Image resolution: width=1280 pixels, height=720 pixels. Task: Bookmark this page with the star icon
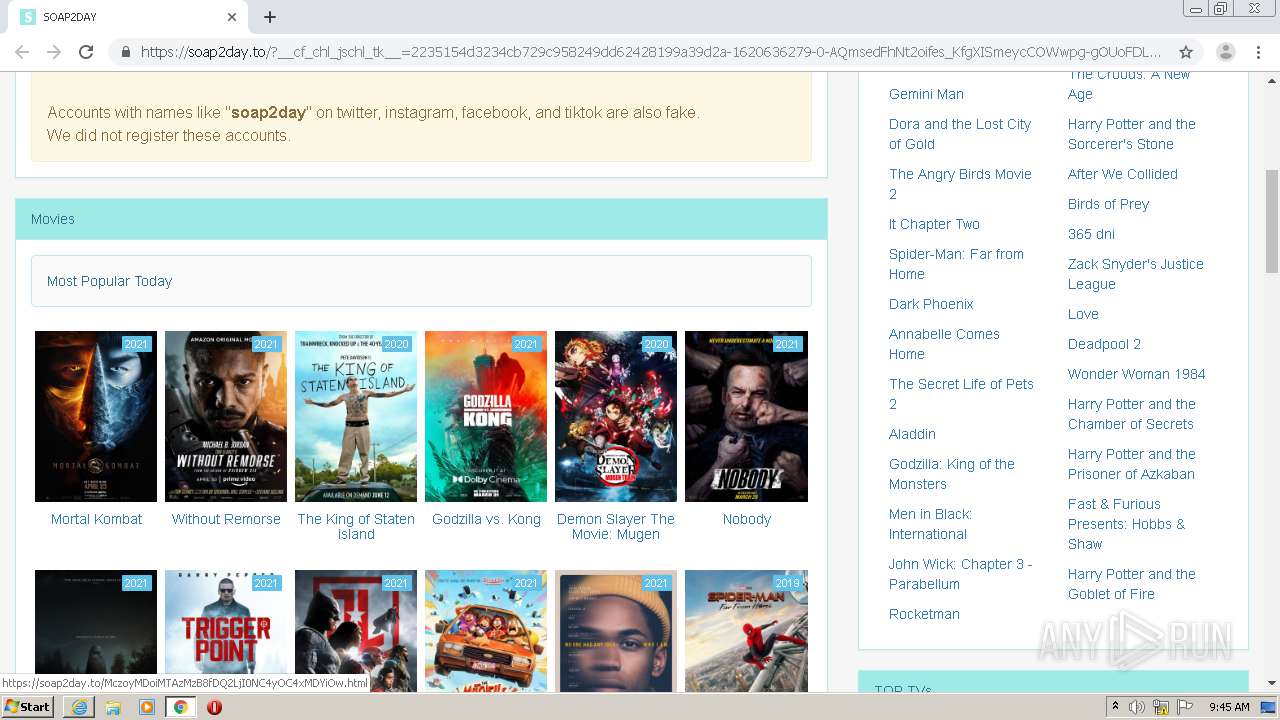pos(1186,52)
